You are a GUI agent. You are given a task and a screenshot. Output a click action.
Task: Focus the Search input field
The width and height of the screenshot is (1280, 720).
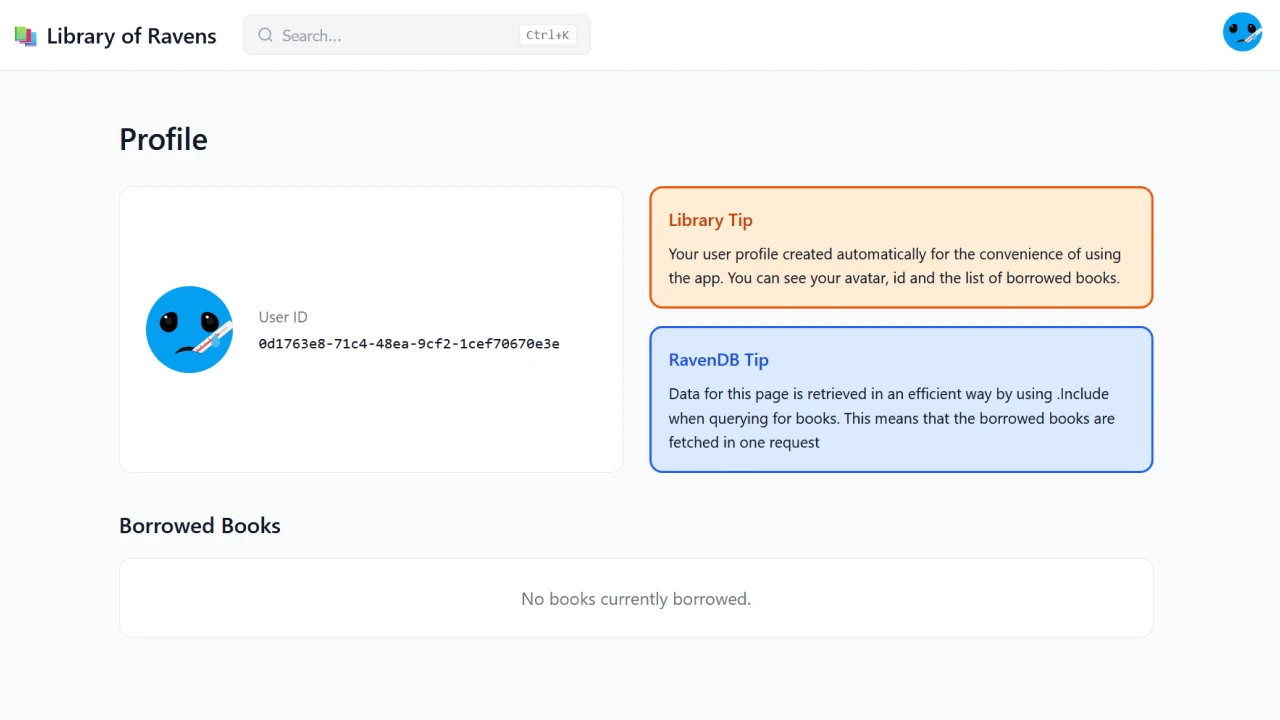point(417,35)
